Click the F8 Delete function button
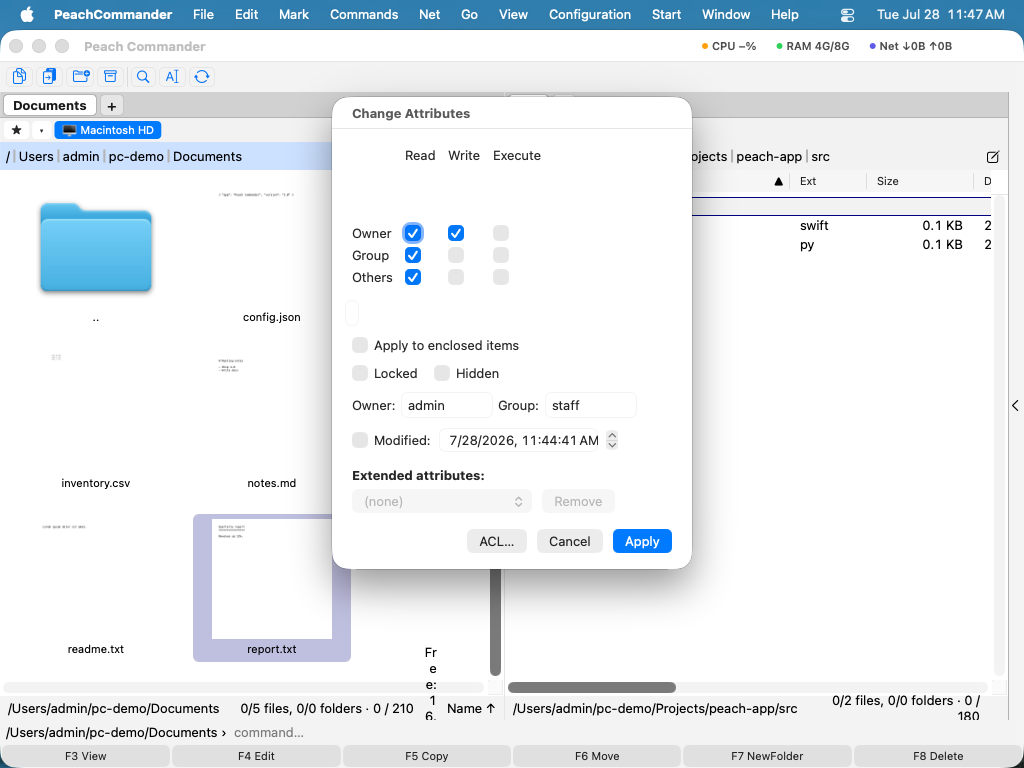Screen dimensions: 1024x768 pos(938,756)
